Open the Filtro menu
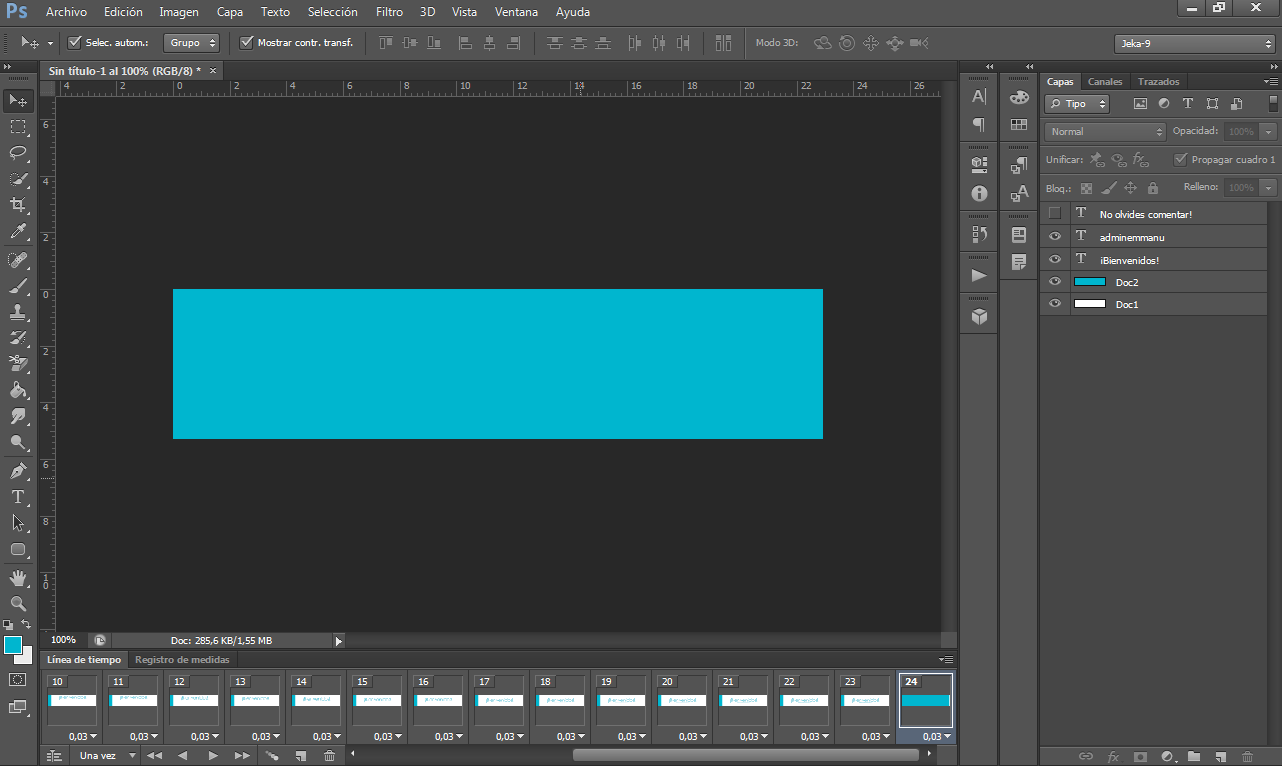The width and height of the screenshot is (1282, 768). (389, 12)
